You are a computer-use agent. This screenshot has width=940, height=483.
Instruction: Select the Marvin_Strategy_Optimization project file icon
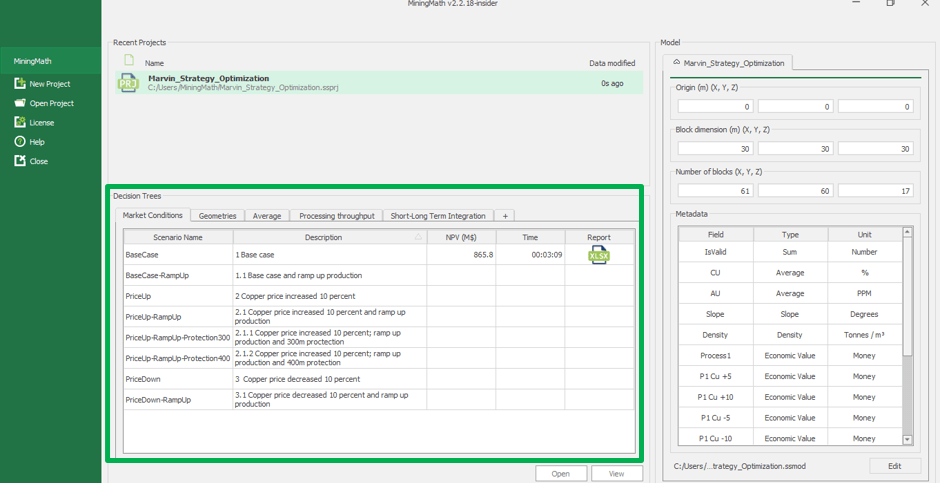coord(128,83)
